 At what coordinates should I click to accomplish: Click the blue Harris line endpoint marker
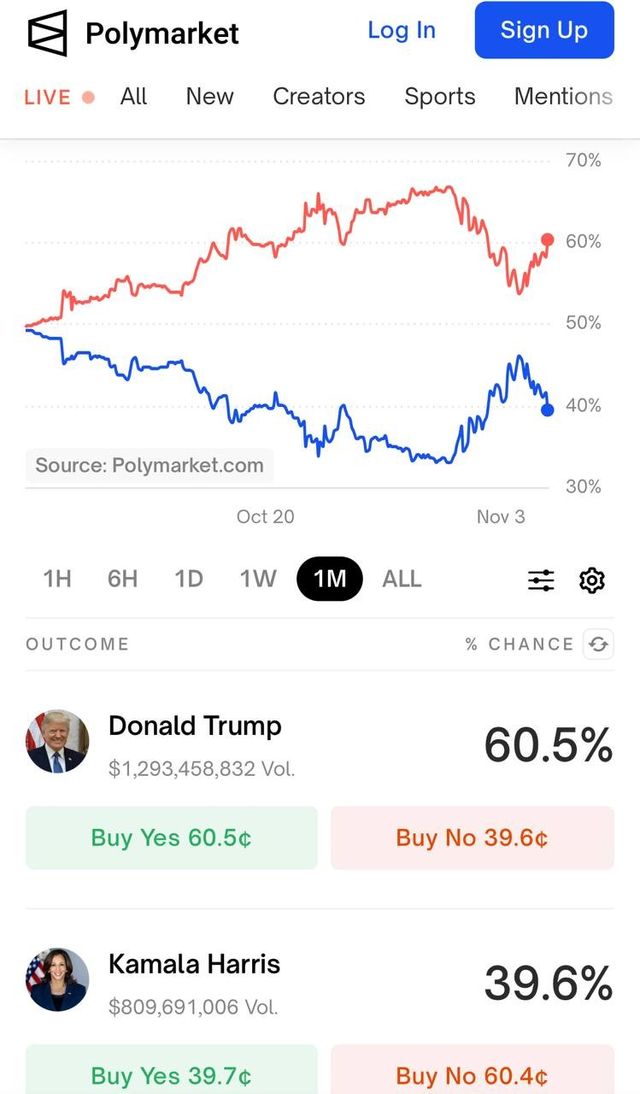click(x=547, y=410)
